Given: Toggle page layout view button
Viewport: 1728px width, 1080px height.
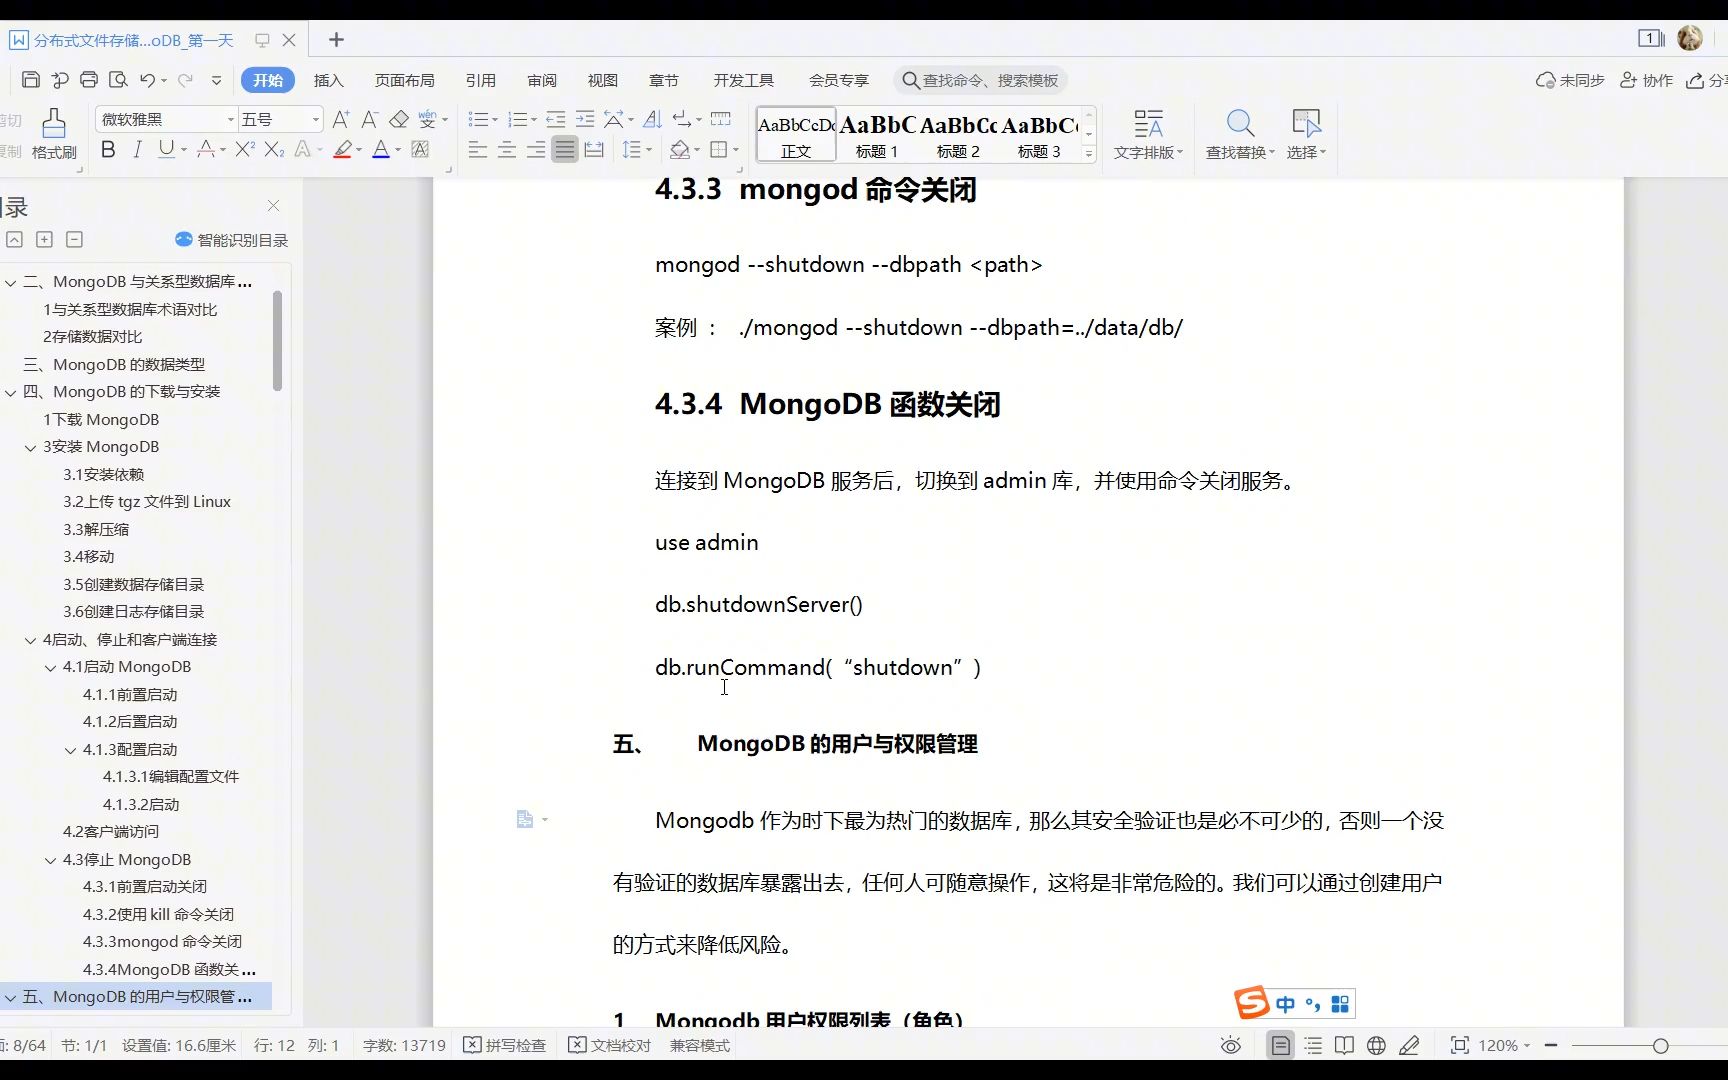Looking at the screenshot, I should tap(1280, 1046).
